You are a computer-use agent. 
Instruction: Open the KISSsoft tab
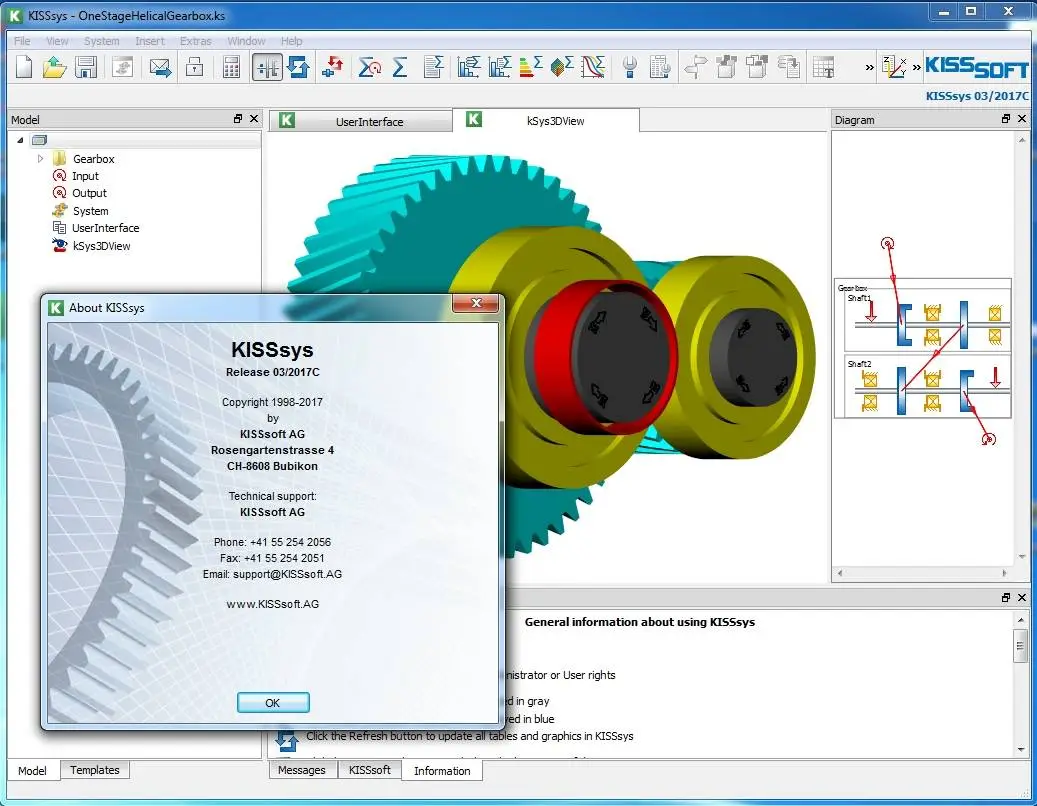(370, 770)
